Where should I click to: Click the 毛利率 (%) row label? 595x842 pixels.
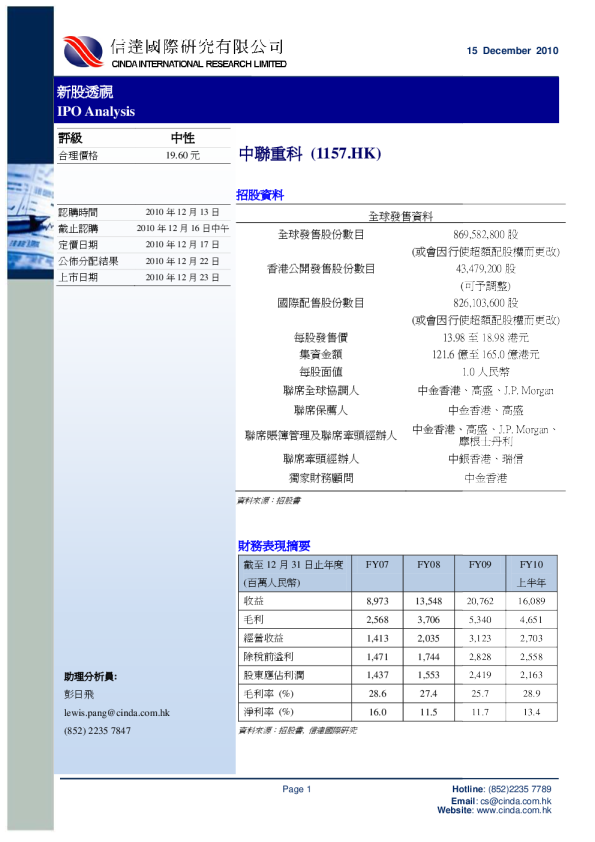pyautogui.click(x=269, y=693)
